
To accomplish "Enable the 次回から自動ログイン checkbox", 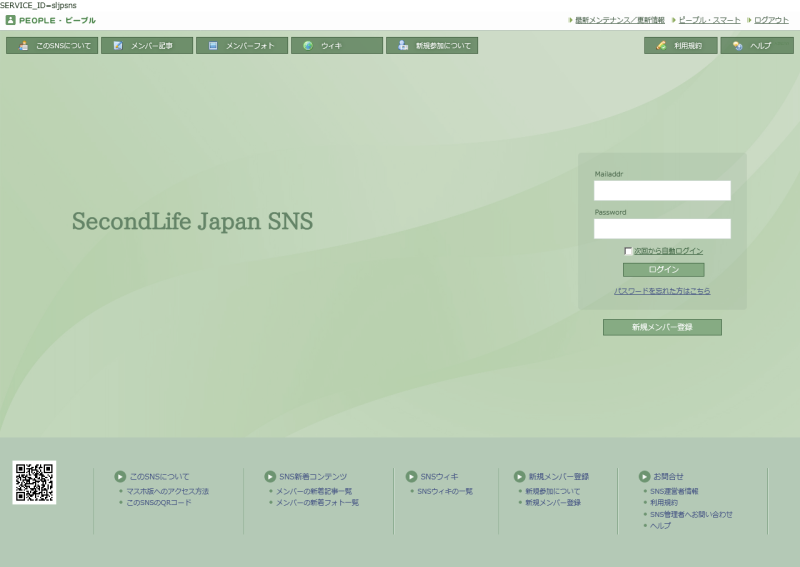I will [x=628, y=251].
